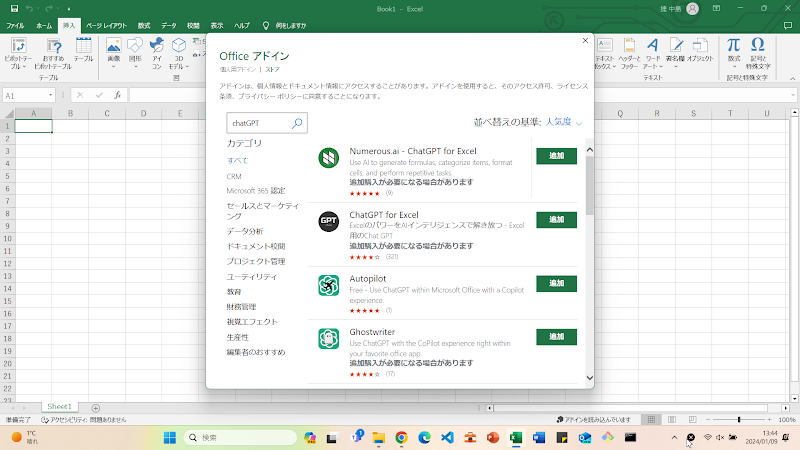800x450 pixels.
Task: Open the File (ファイル) tab
Action: pyautogui.click(x=15, y=26)
